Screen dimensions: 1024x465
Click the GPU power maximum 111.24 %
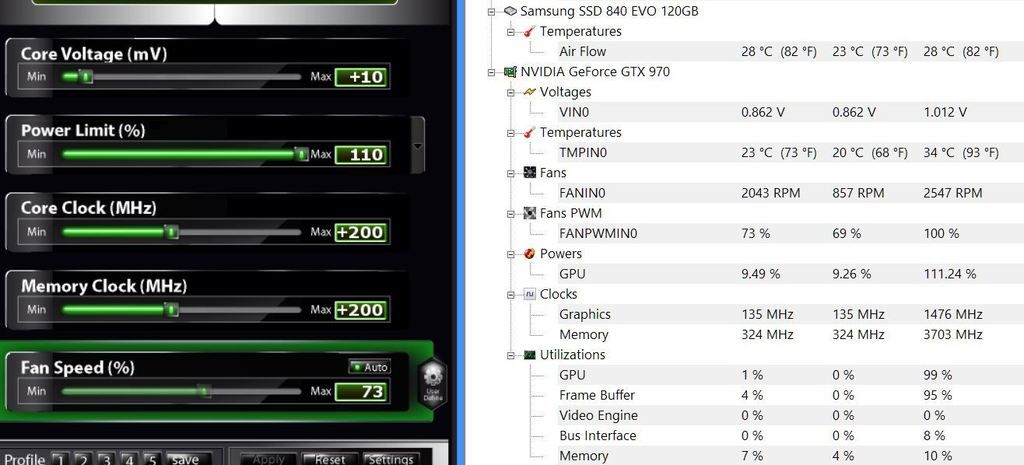coord(950,274)
